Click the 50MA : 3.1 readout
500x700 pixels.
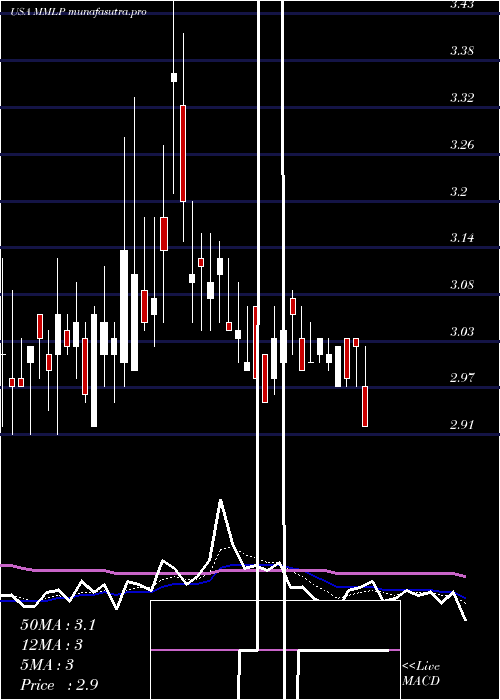tap(58, 625)
